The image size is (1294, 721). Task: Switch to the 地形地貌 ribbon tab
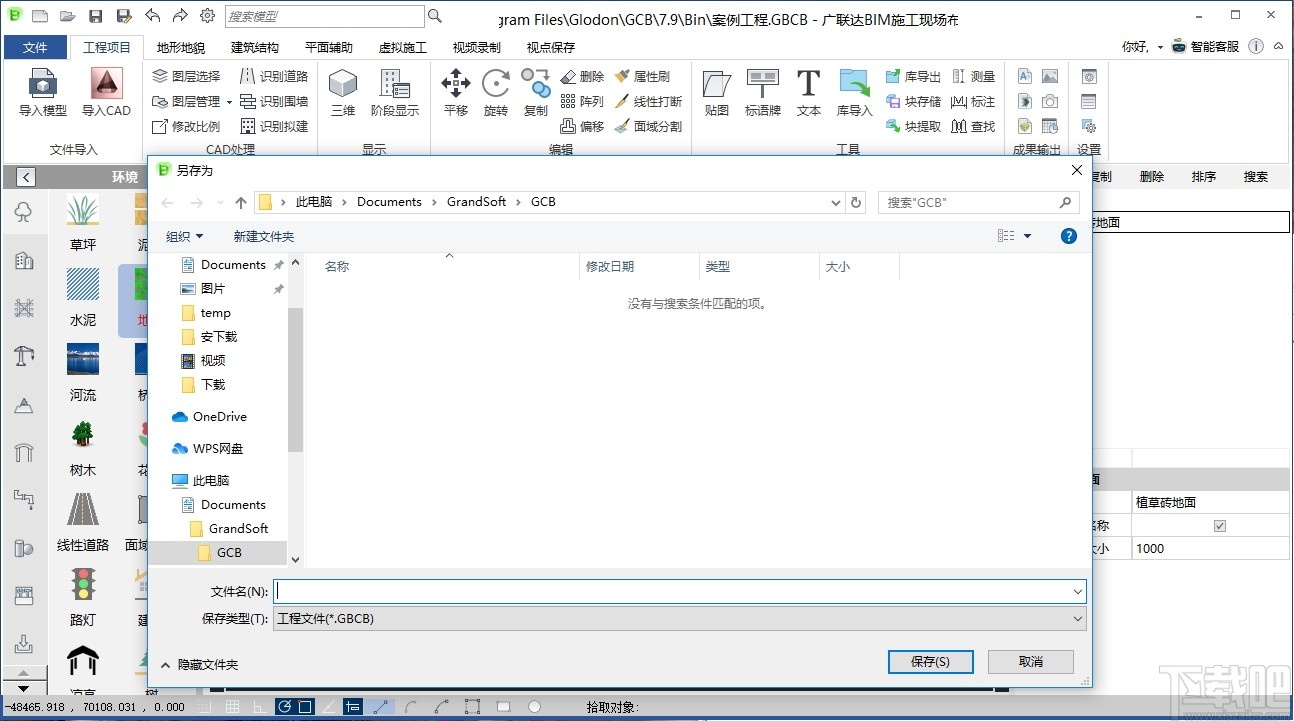[x=181, y=47]
